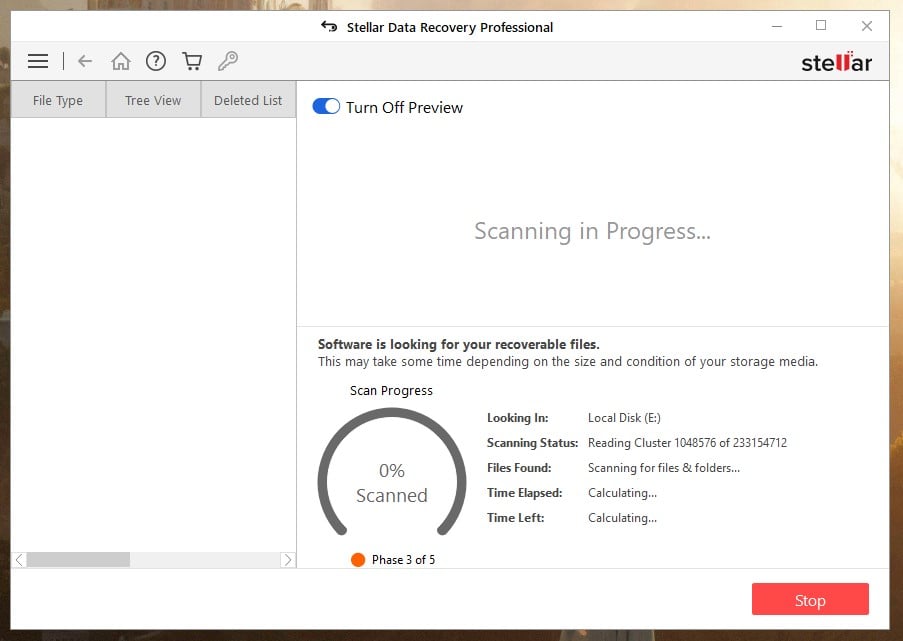Open Help via question mark icon
The width and height of the screenshot is (903, 641).
click(156, 60)
